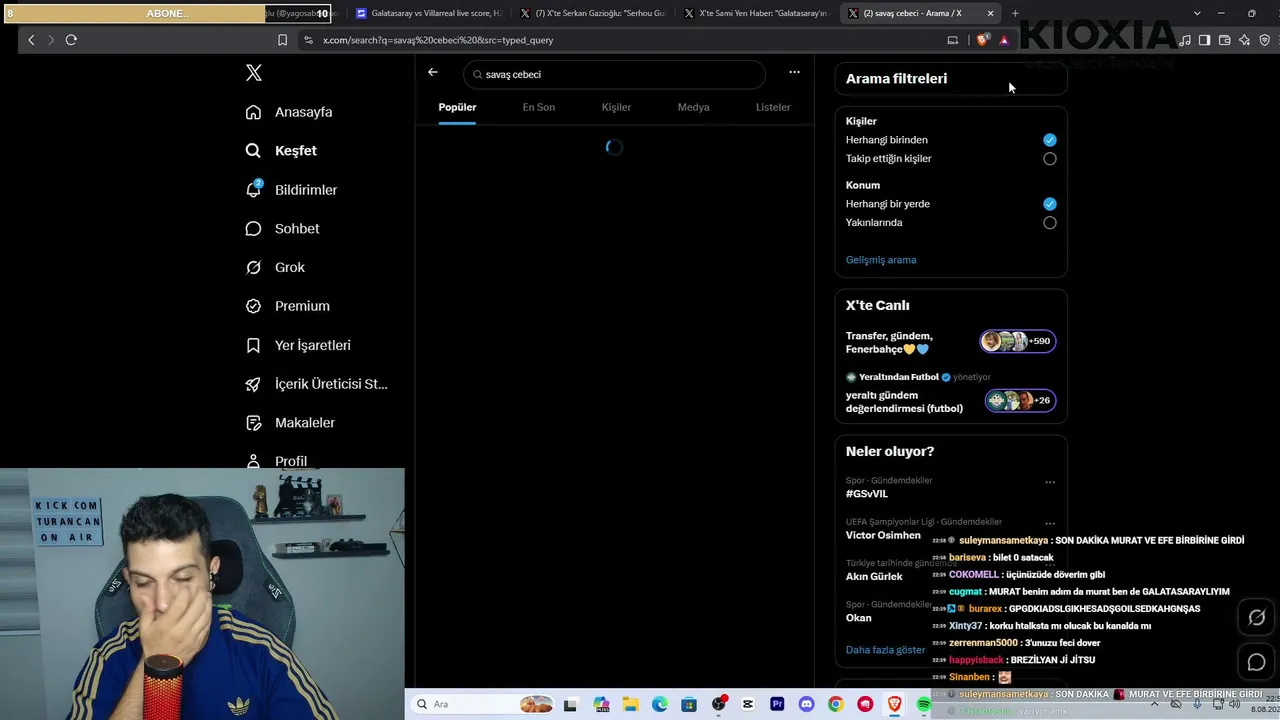
Task: Open Transfer, gündem, Fenerbahçe live space
Action: [x=951, y=342]
